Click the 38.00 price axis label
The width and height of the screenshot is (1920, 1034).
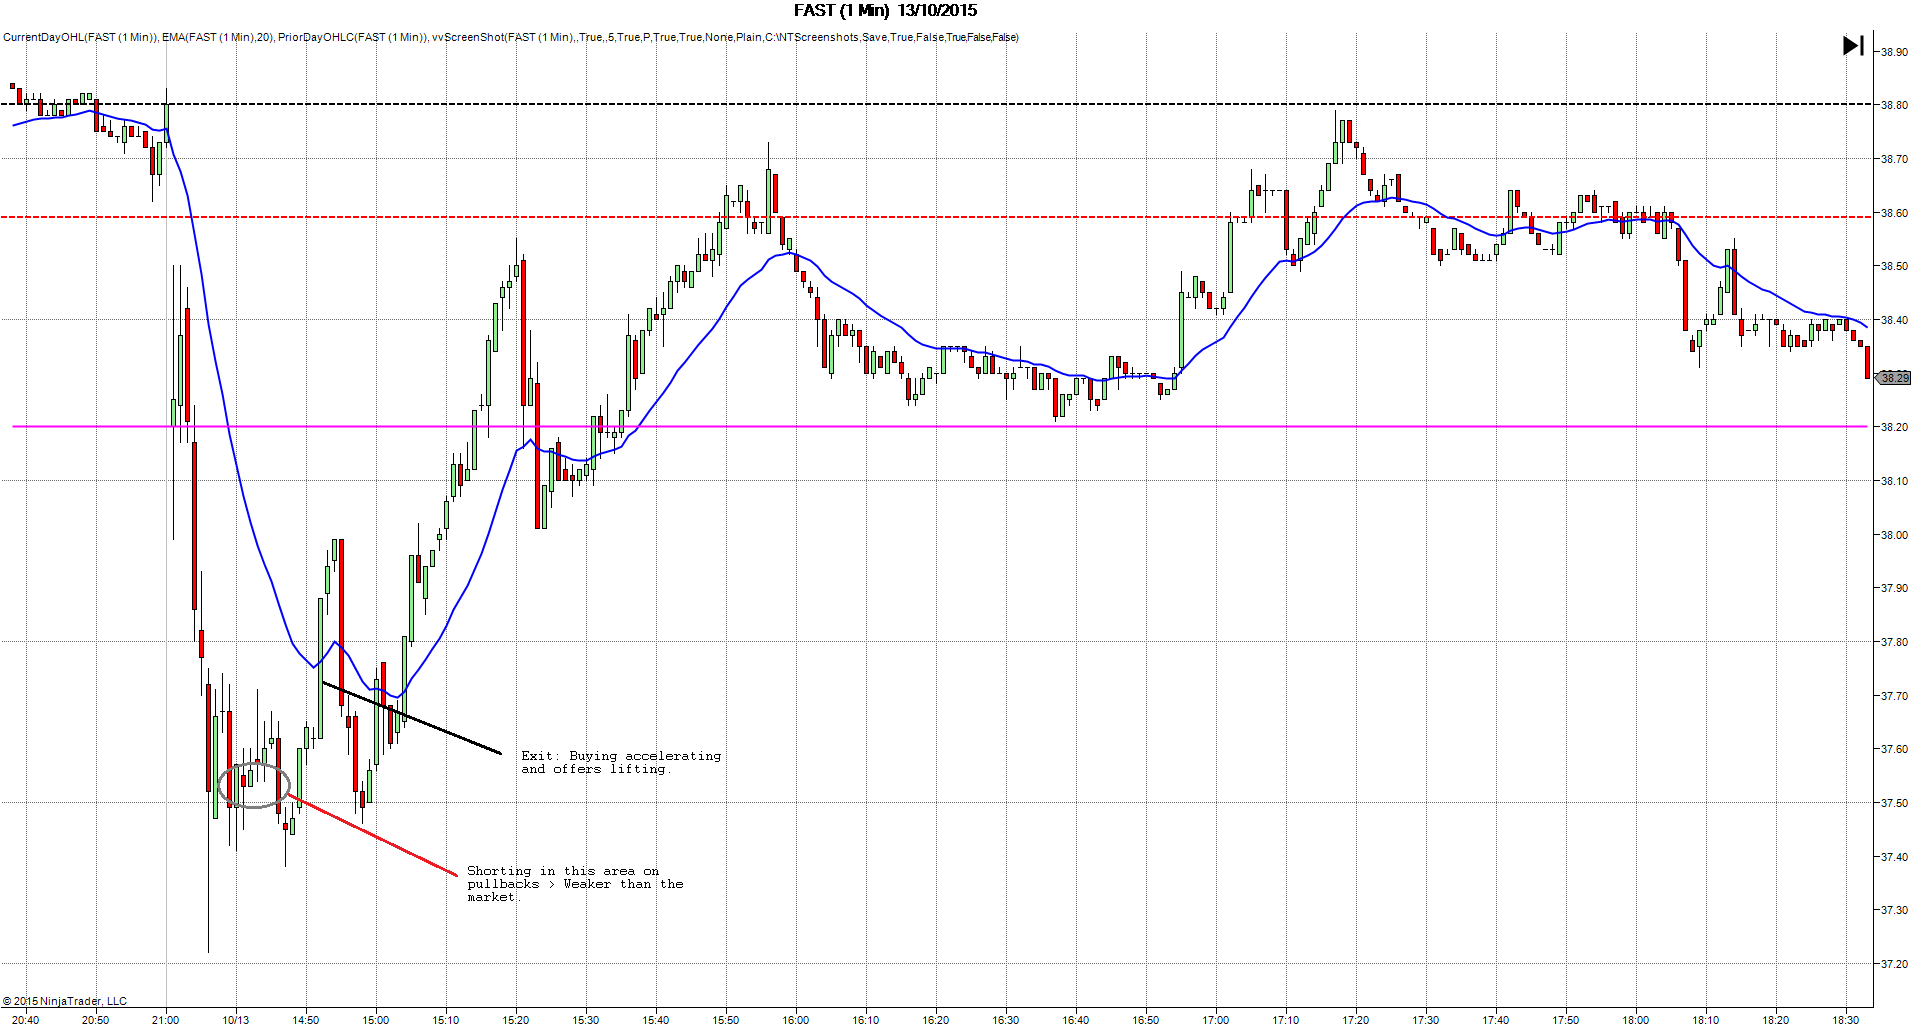(1894, 535)
